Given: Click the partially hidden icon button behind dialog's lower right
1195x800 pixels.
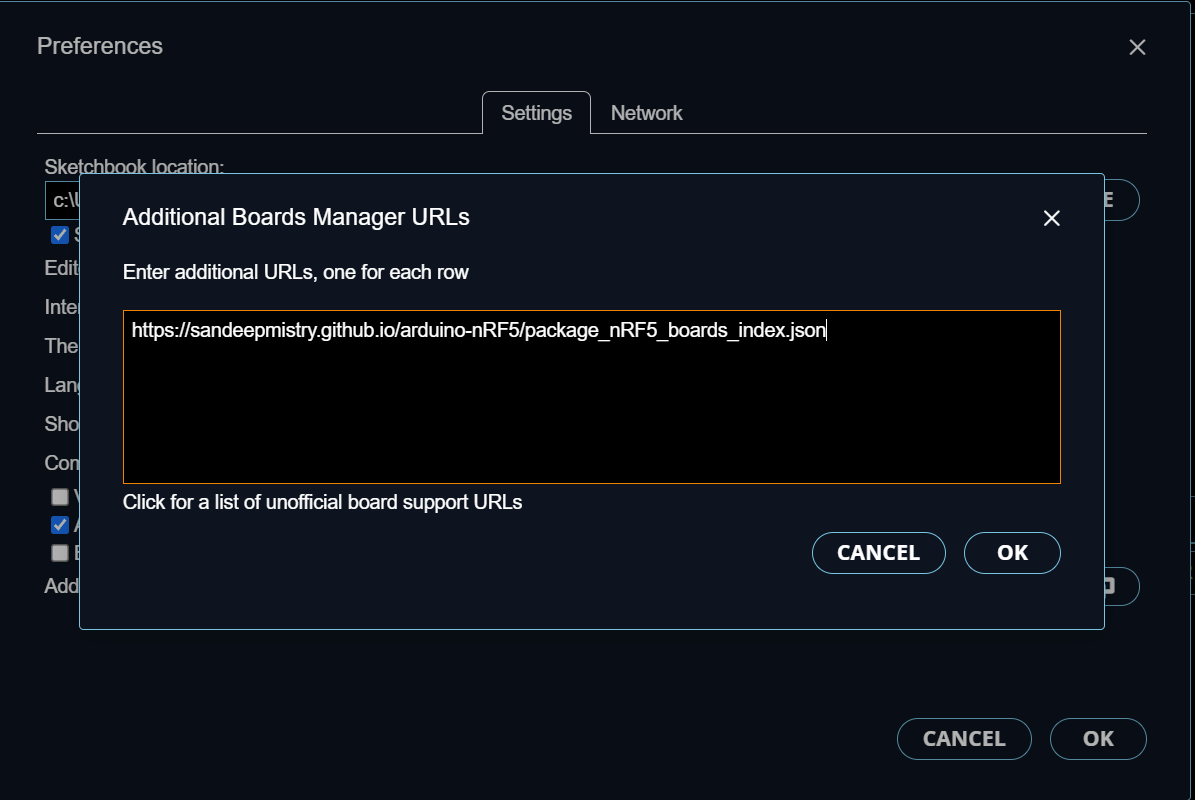Looking at the screenshot, I should [x=1121, y=586].
